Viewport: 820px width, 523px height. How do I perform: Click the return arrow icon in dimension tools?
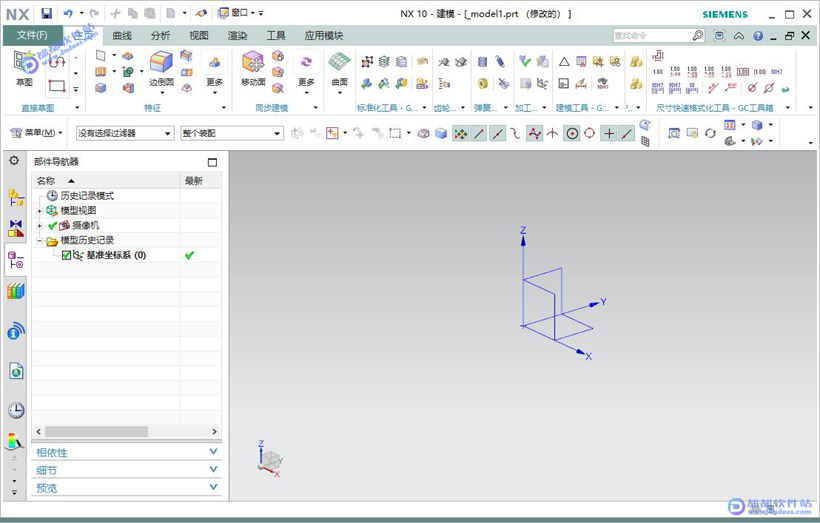pyautogui.click(x=785, y=89)
